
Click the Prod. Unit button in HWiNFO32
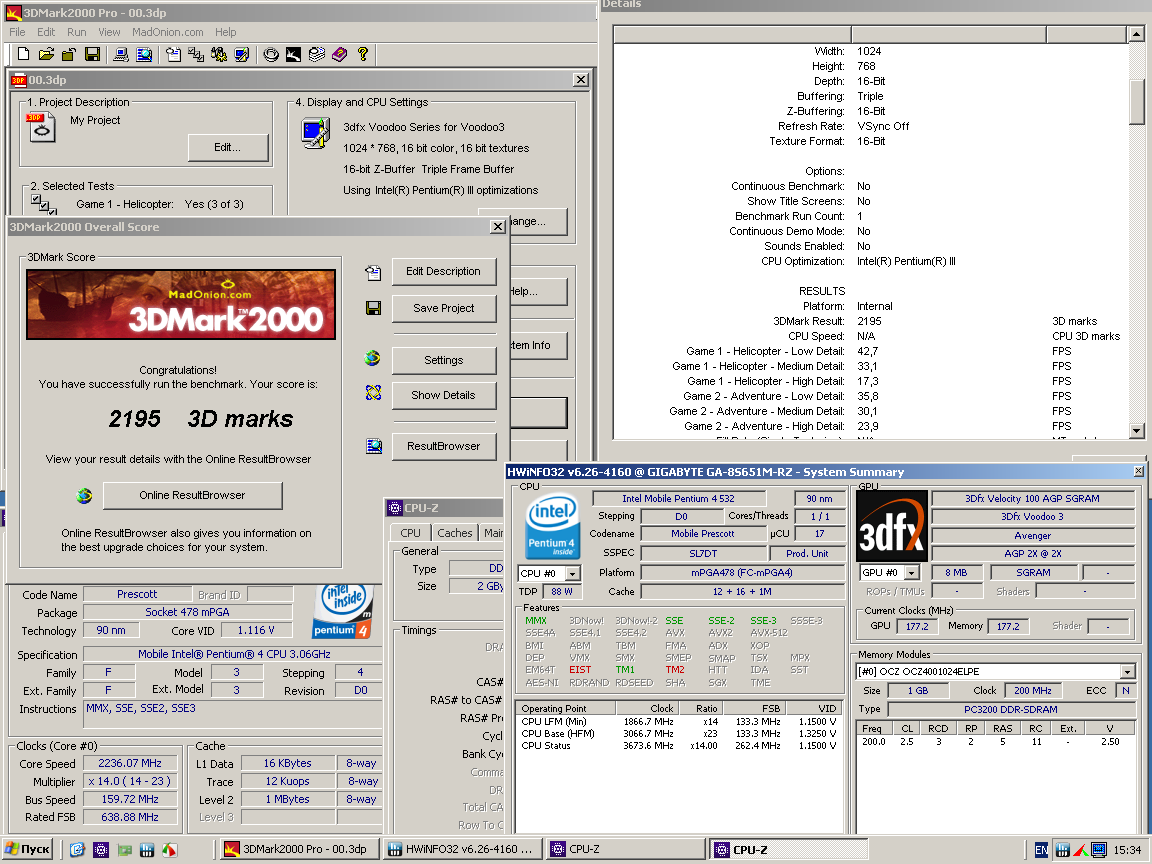807,554
